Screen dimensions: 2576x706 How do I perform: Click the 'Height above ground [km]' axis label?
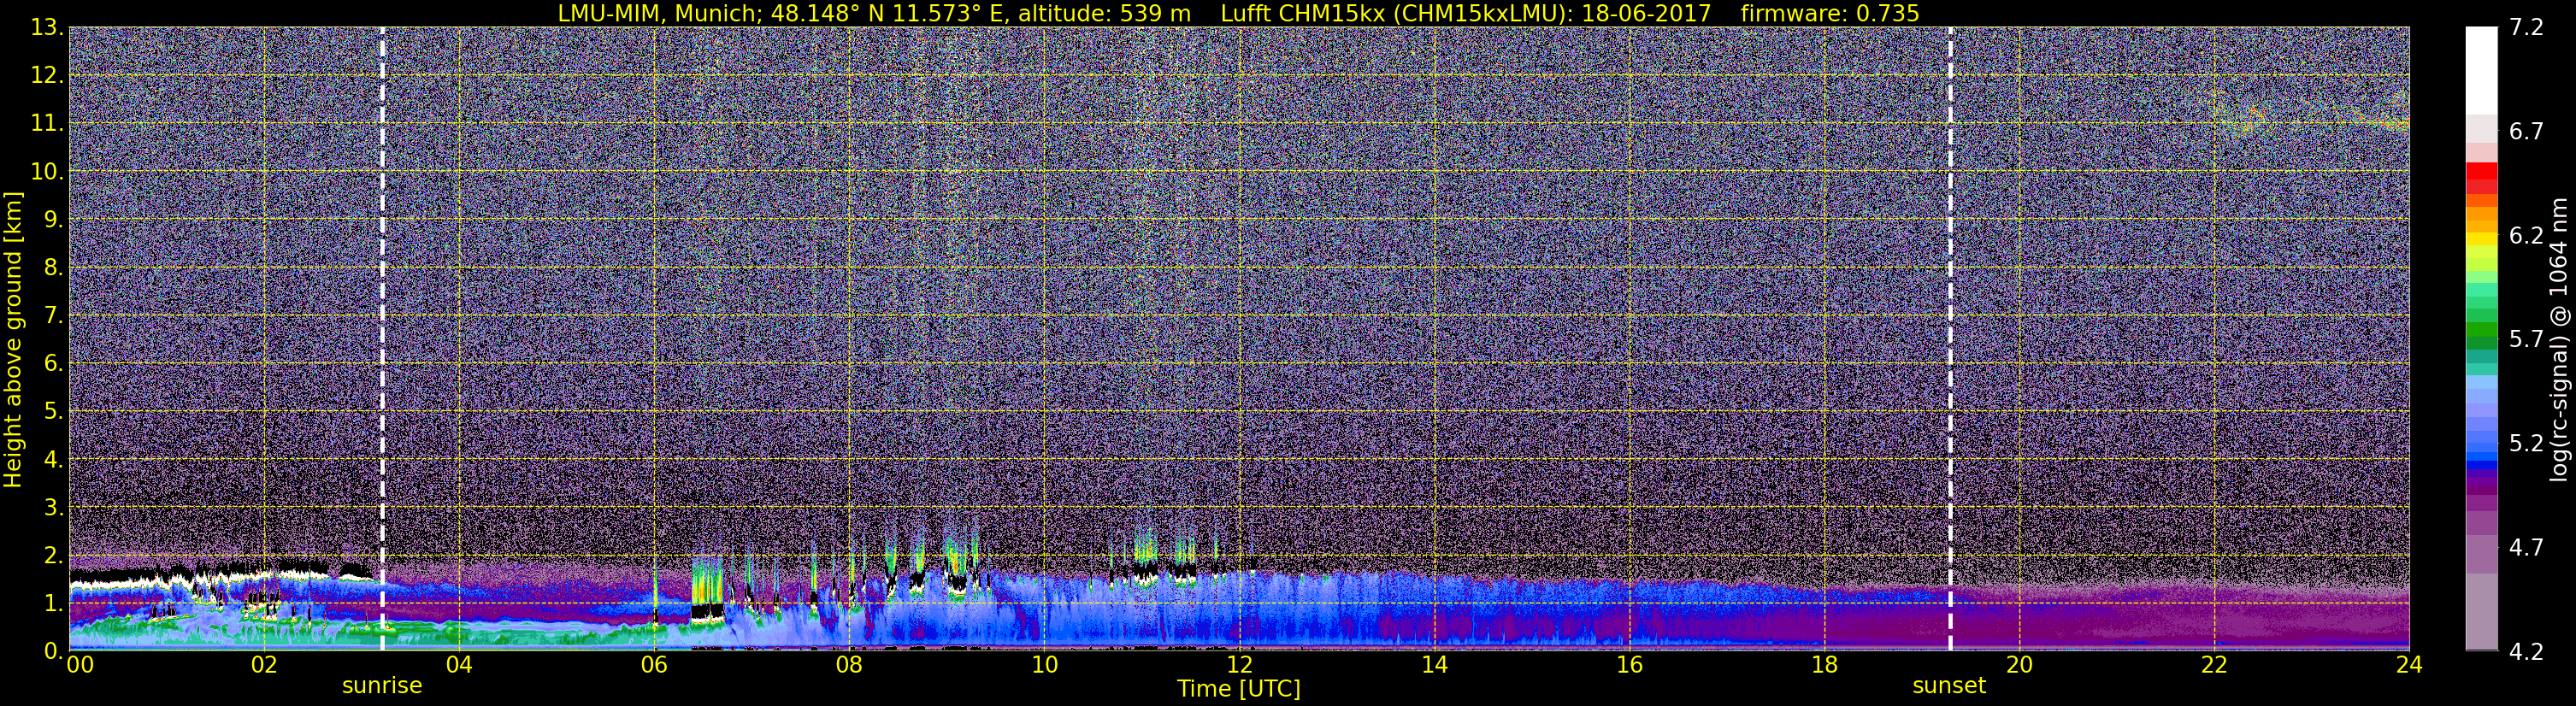click(x=13, y=340)
